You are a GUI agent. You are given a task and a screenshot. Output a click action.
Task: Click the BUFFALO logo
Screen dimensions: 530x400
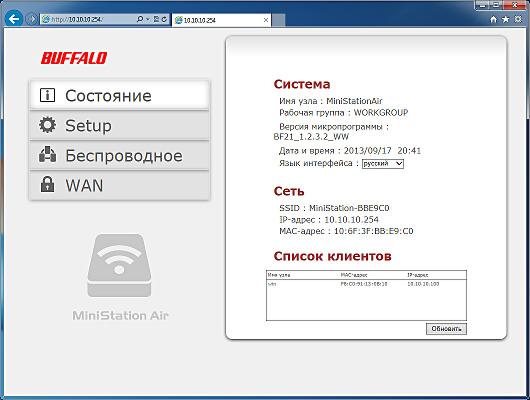pos(74,58)
